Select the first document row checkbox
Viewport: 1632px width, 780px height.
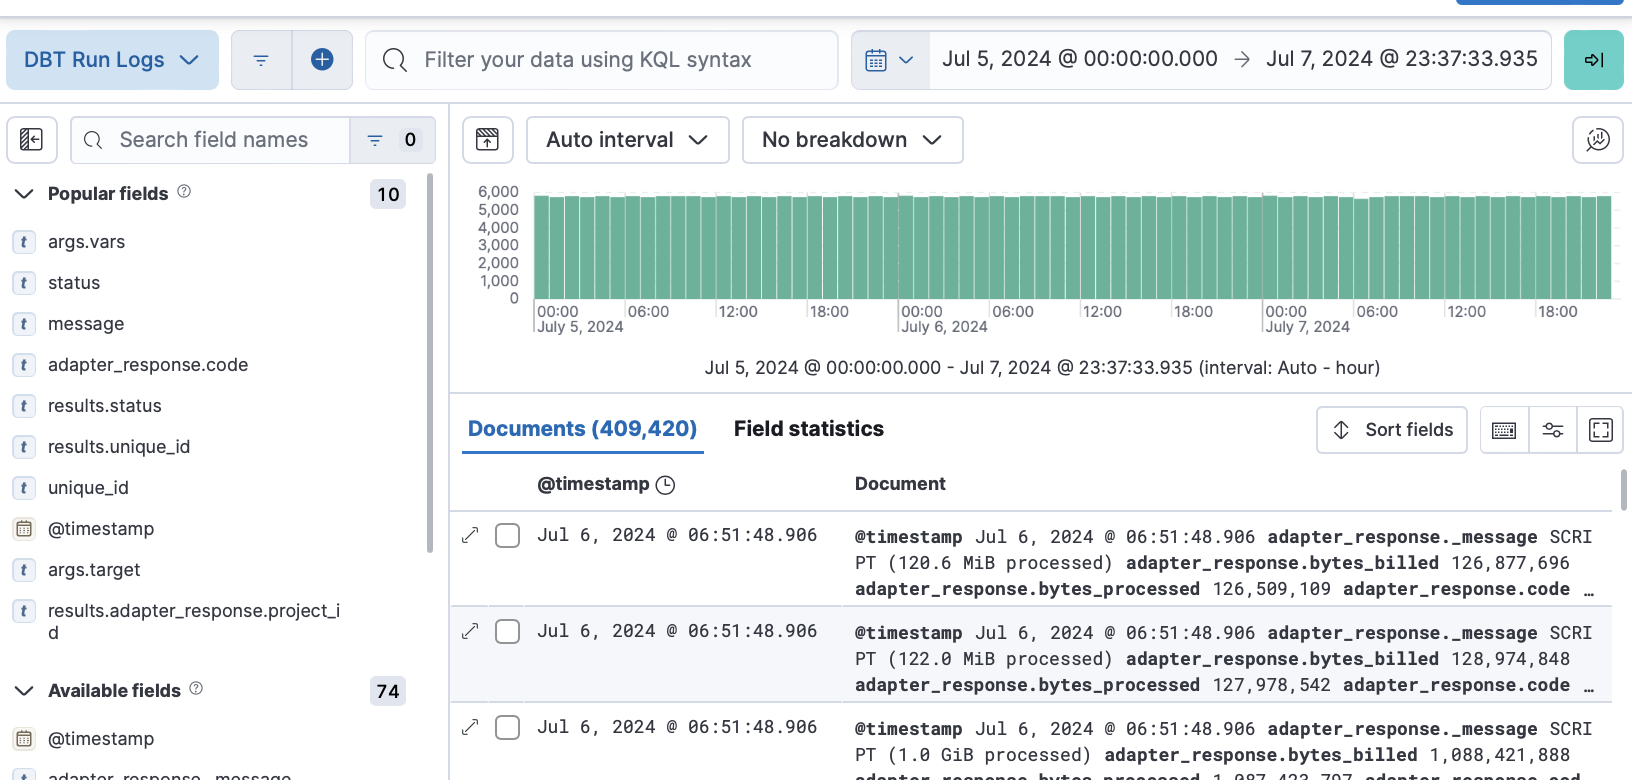(x=508, y=536)
